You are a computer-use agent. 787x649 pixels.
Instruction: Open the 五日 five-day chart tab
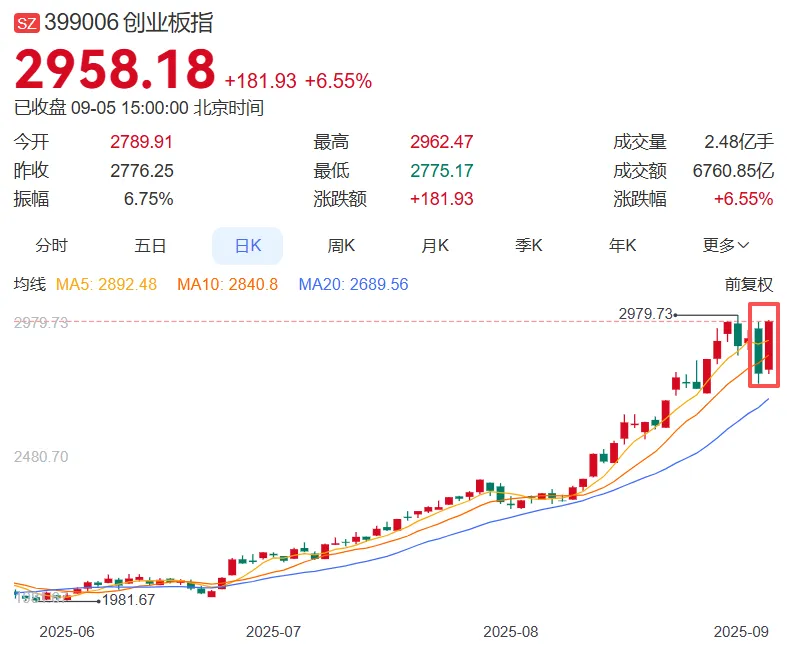[x=150, y=245]
